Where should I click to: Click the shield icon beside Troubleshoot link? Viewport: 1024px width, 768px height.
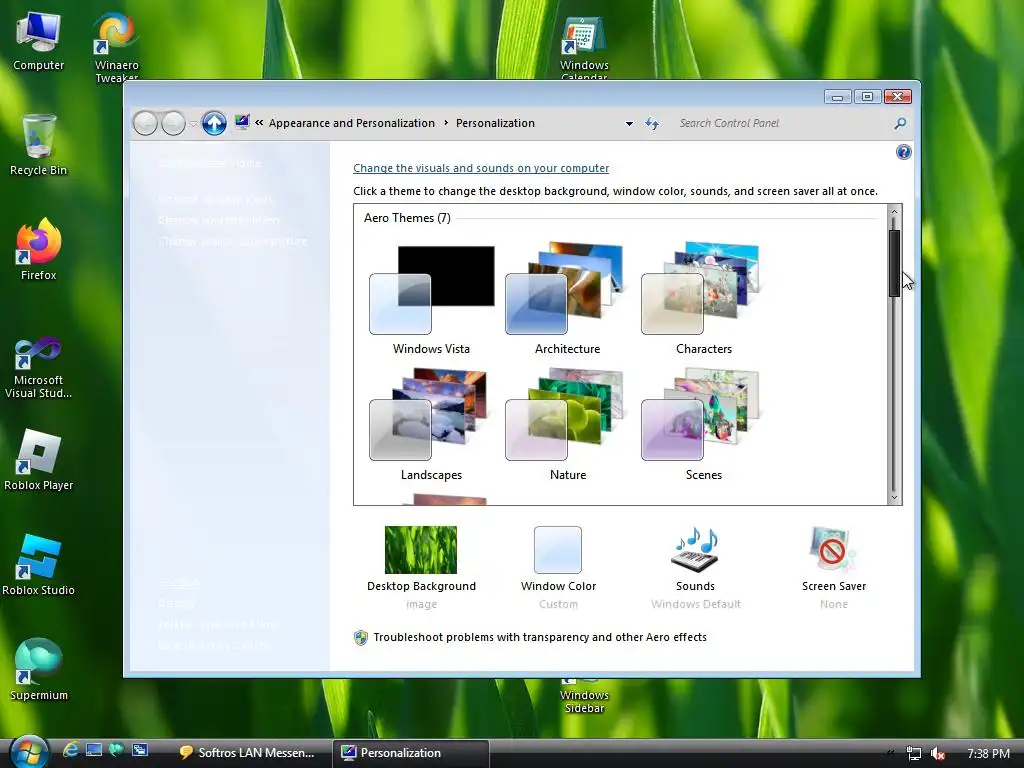[360, 637]
